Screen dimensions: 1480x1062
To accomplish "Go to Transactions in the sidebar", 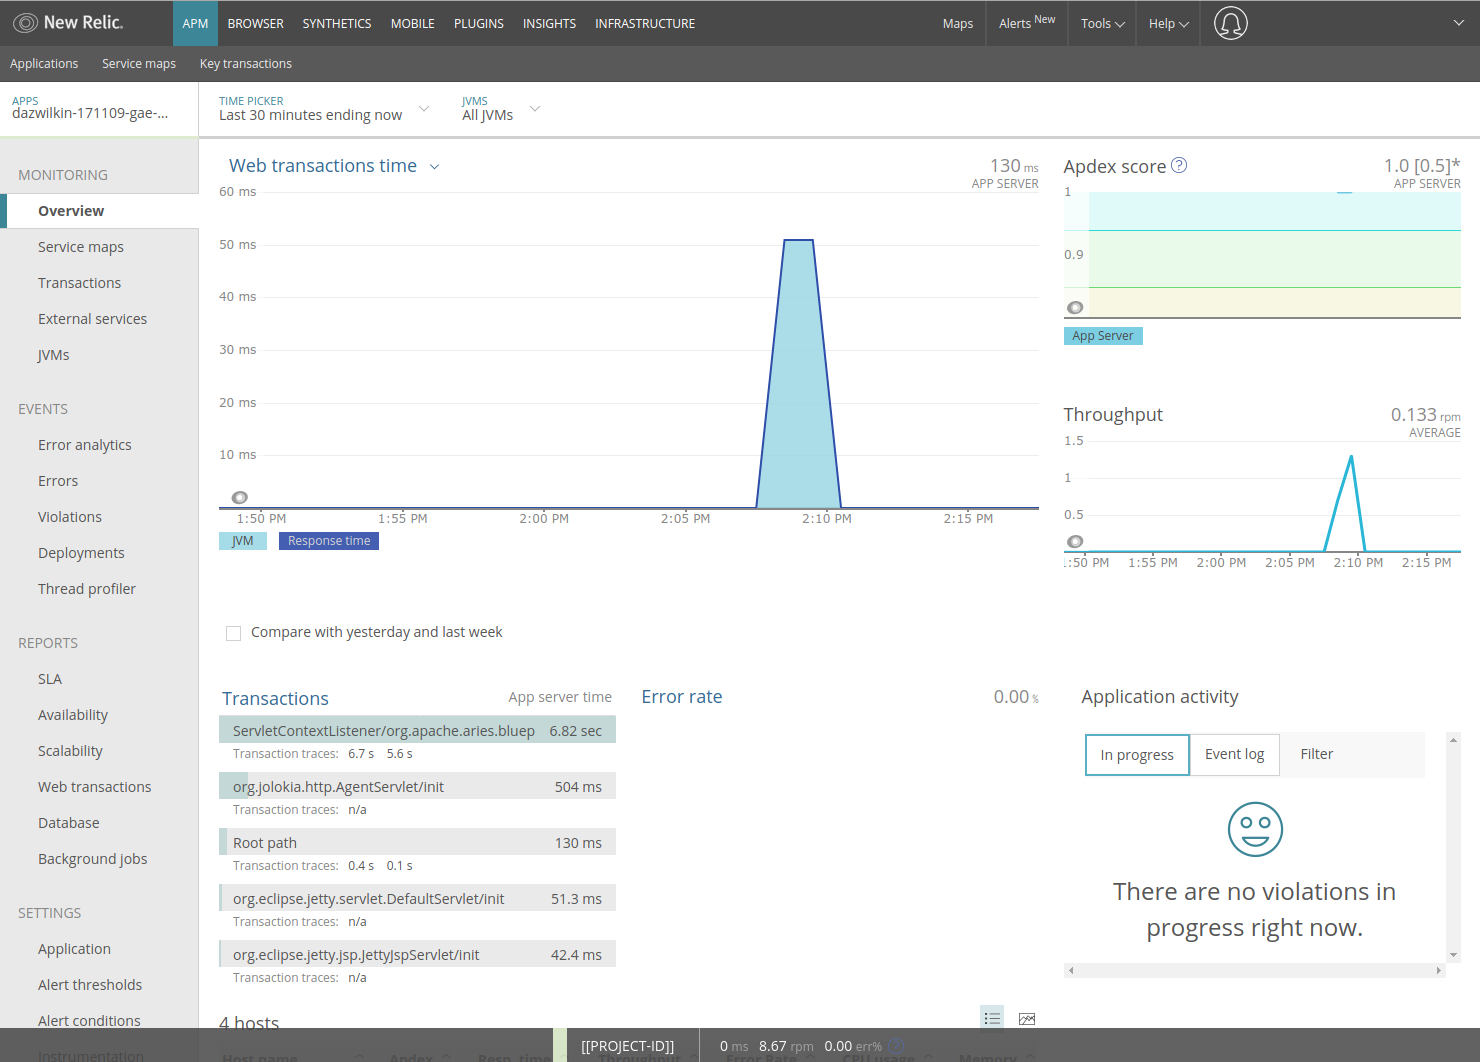I will (80, 283).
